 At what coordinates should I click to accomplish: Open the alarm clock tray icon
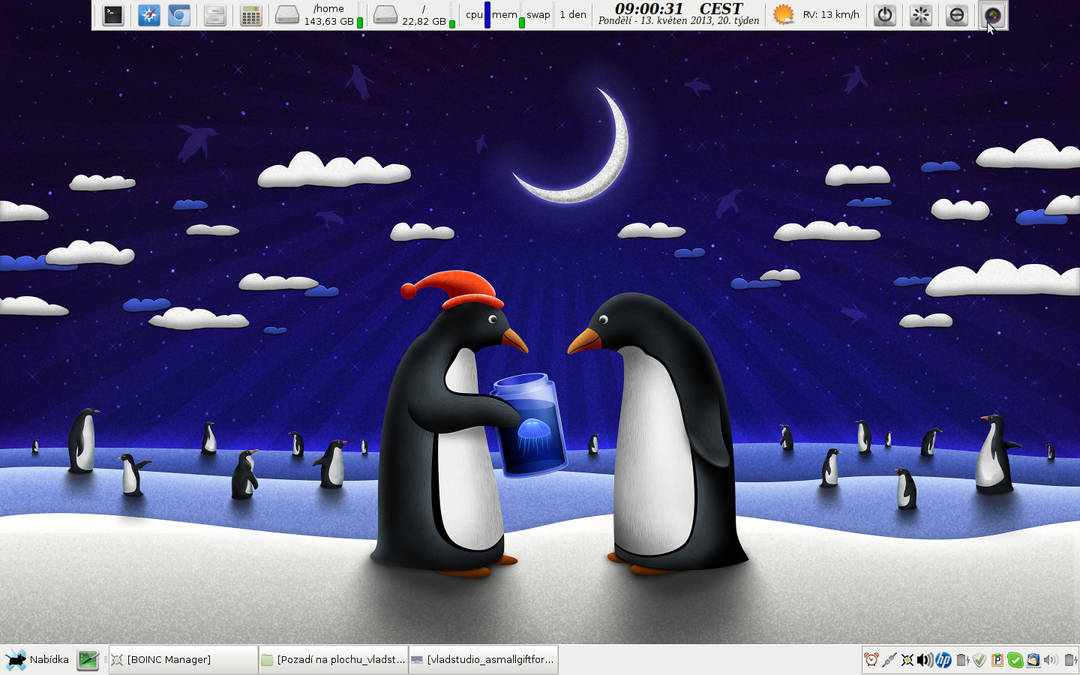[871, 660]
